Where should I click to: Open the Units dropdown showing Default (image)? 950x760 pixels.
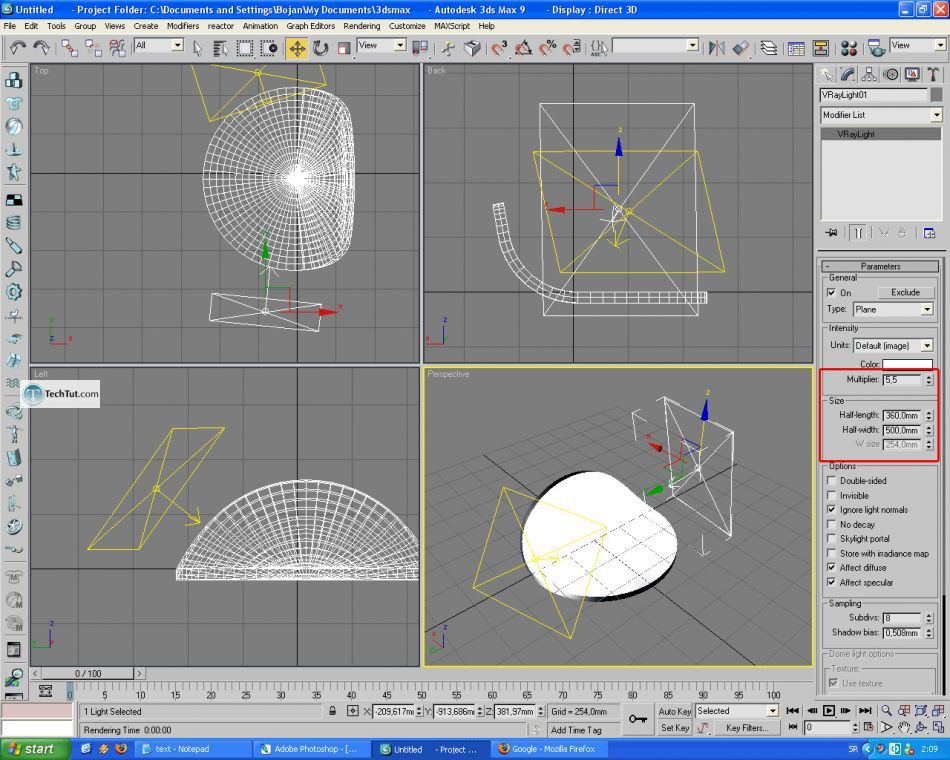(x=892, y=345)
